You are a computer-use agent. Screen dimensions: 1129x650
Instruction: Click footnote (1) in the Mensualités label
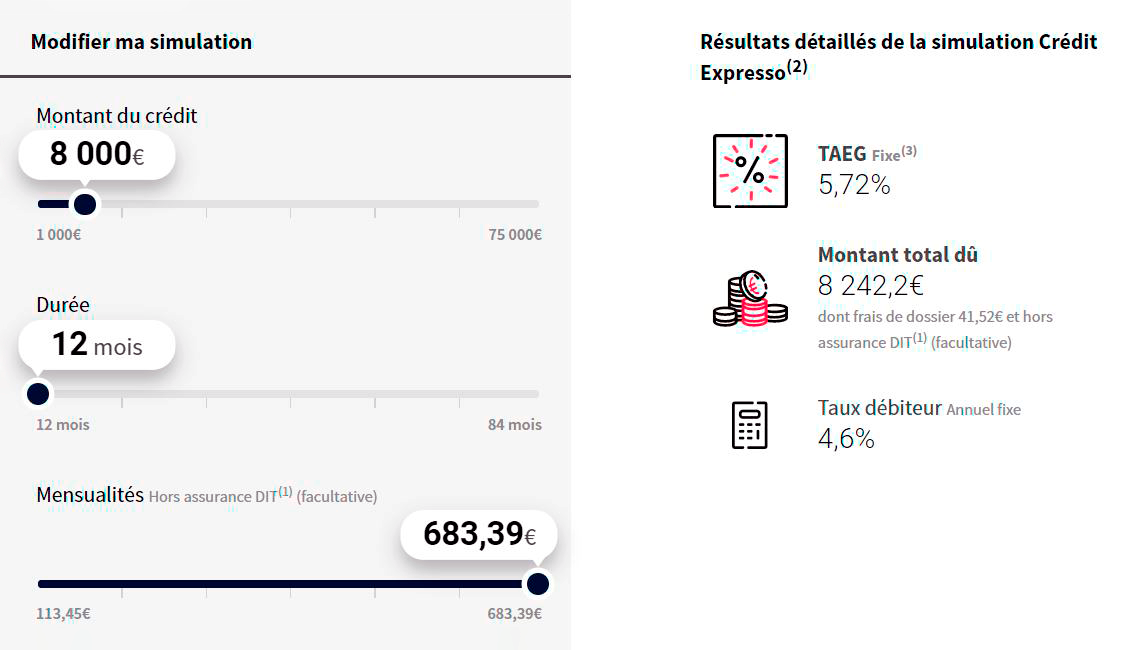285,492
